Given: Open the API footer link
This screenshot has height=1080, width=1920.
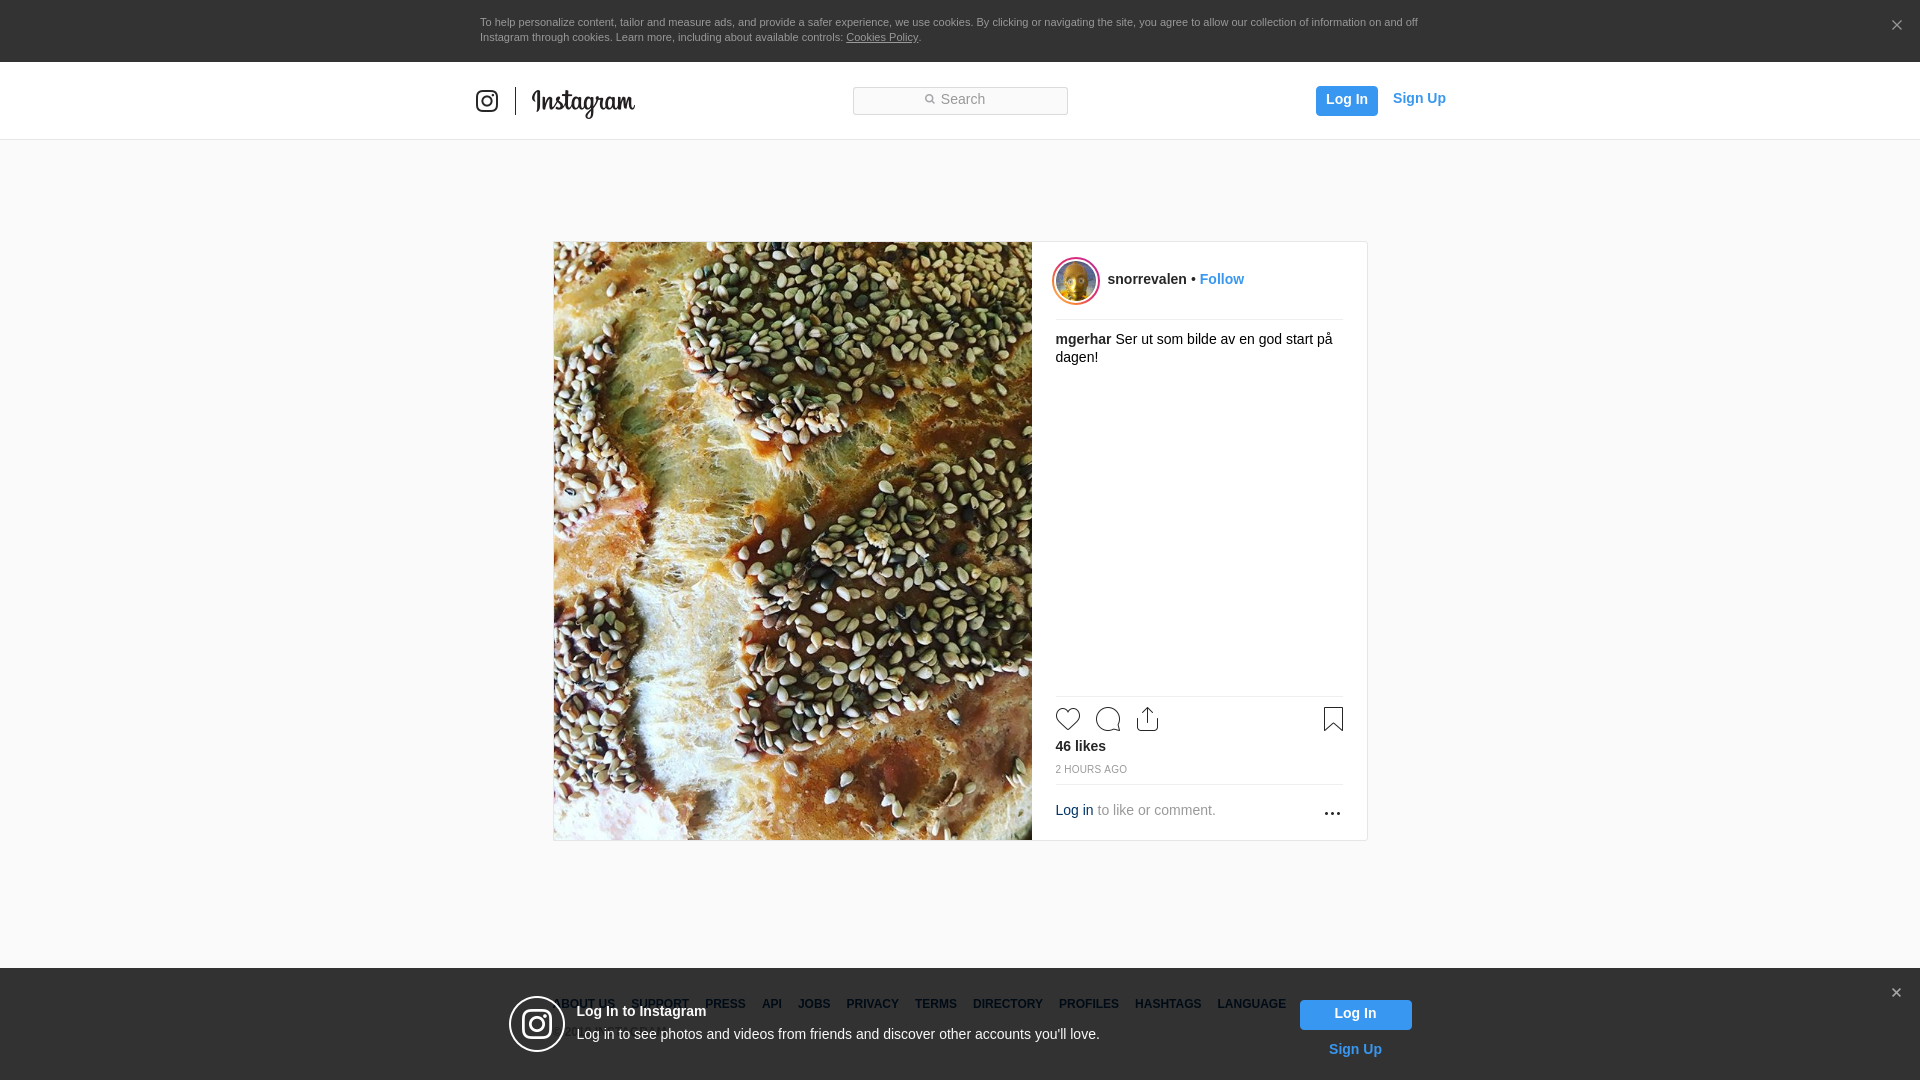Looking at the screenshot, I should click(x=772, y=1004).
